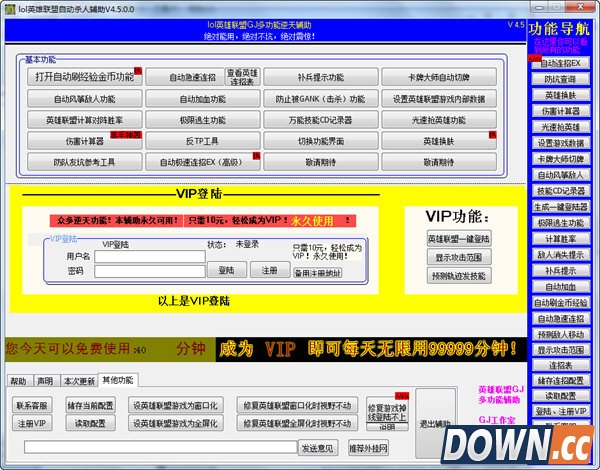Click 光速抢英雄功能 button
The height and width of the screenshot is (470, 600).
tap(439, 120)
